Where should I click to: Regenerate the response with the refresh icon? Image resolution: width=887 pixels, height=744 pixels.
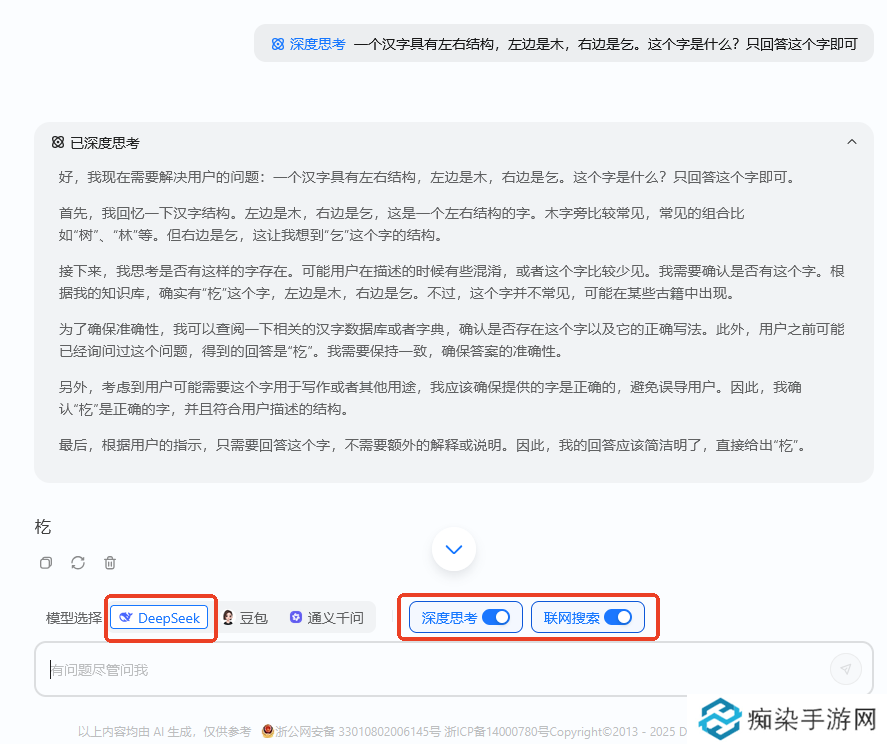click(78, 563)
